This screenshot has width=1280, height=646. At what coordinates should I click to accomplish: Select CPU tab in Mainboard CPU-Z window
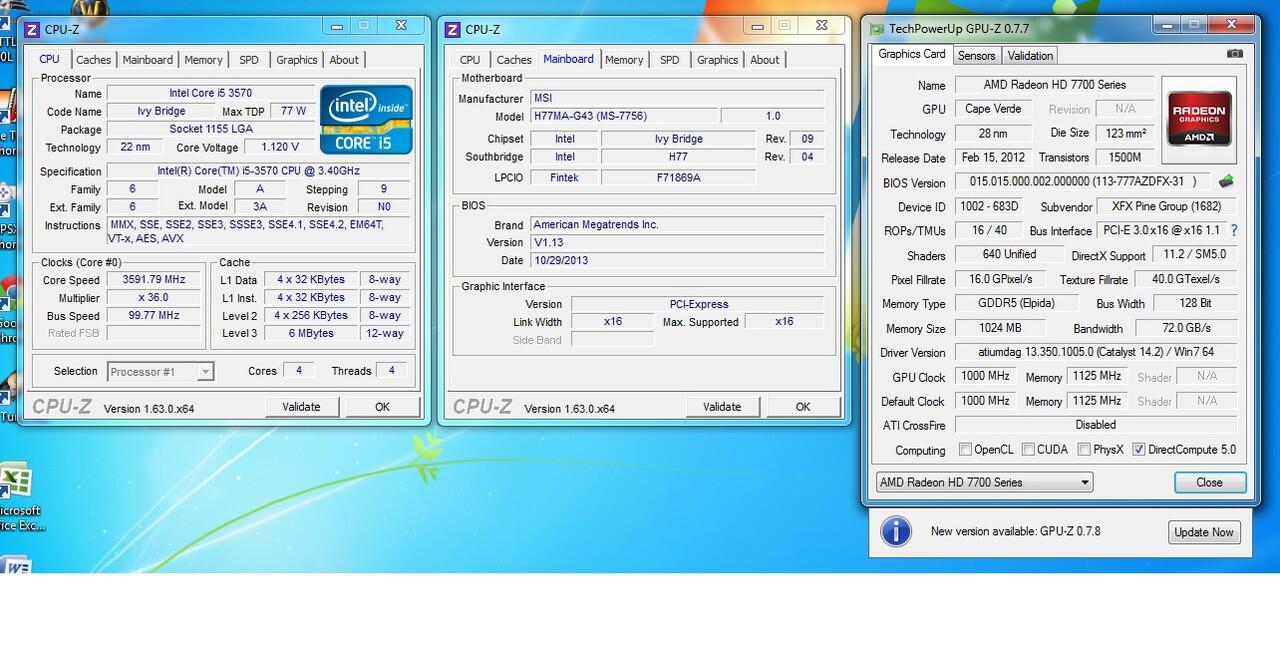[470, 60]
